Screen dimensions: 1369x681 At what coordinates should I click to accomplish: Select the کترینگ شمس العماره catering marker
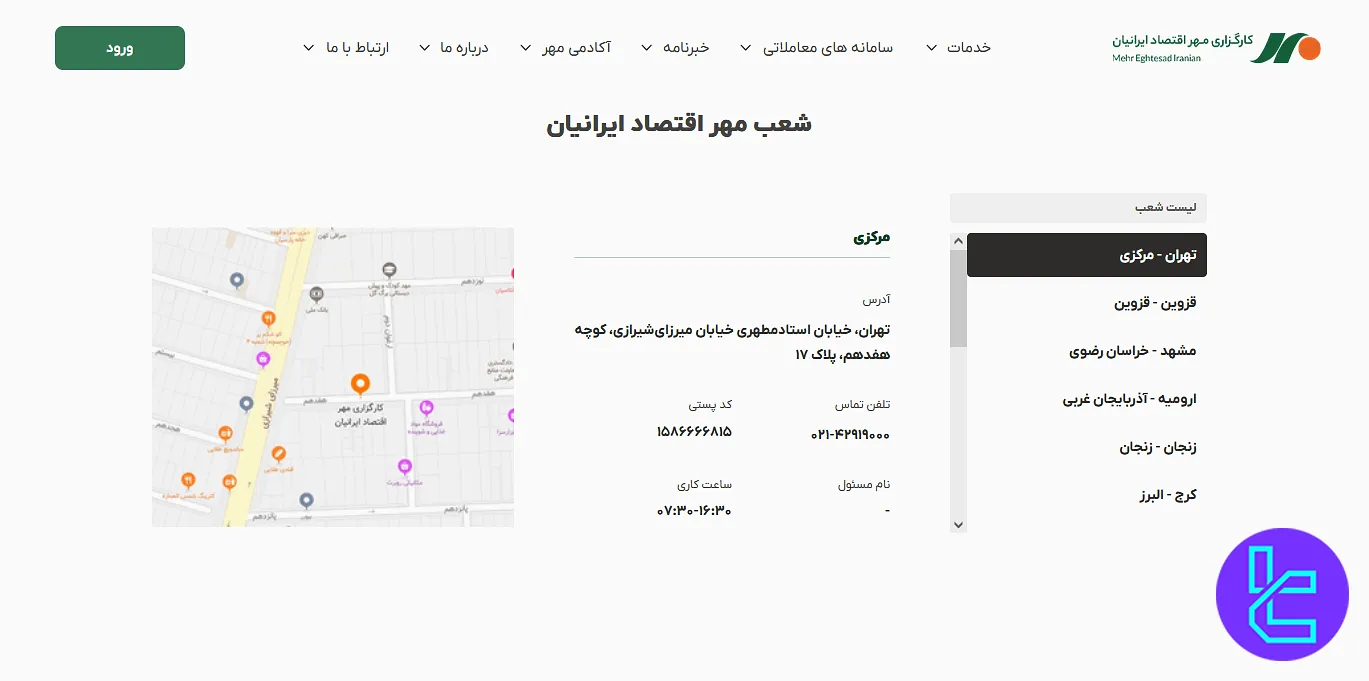click(188, 477)
